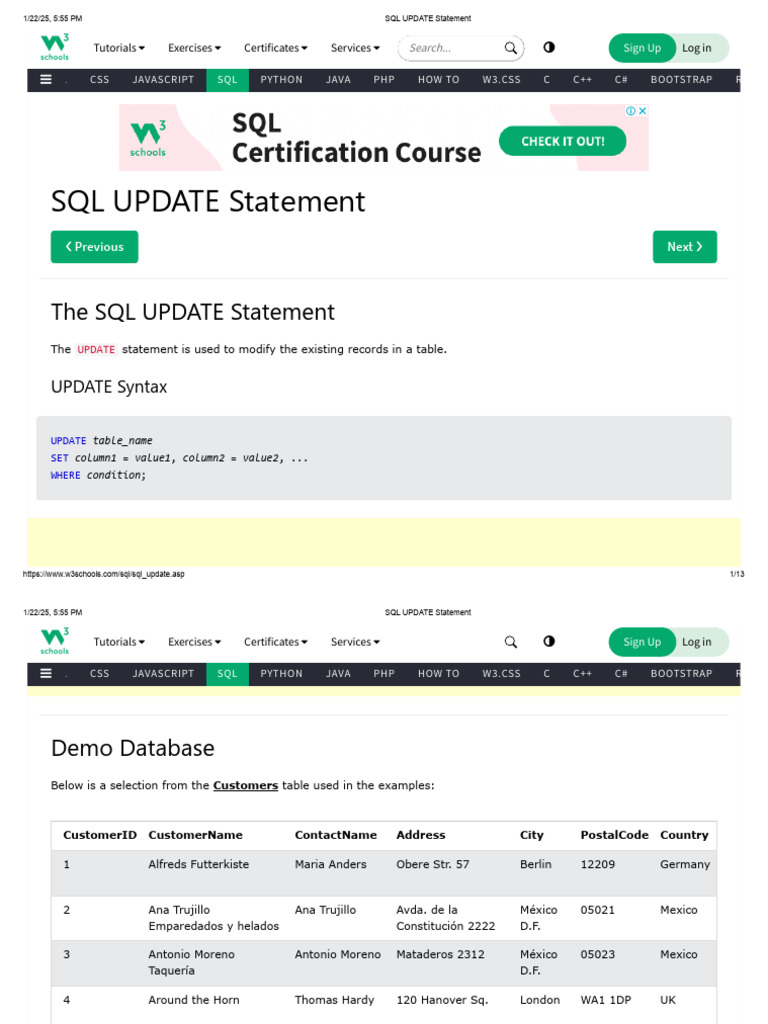
Task: Expand the Exercises dropdown on the first page
Action: point(194,48)
